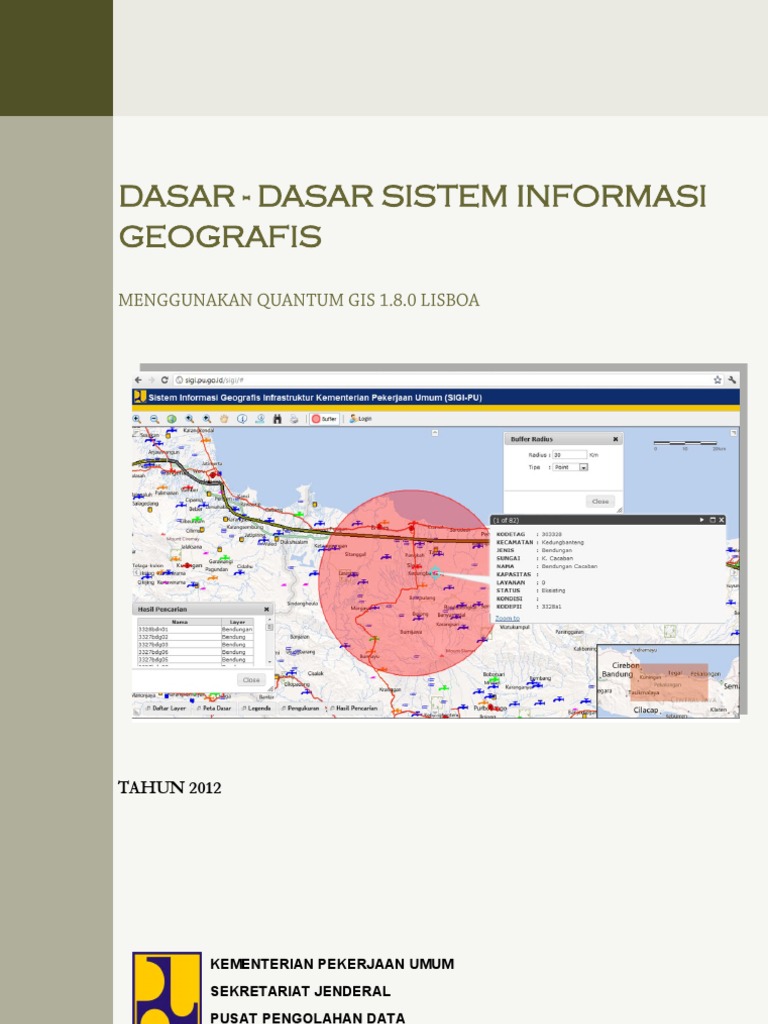Viewport: 768px width, 1024px height.
Task: Select result row 3327bdg03
Action: [195, 644]
